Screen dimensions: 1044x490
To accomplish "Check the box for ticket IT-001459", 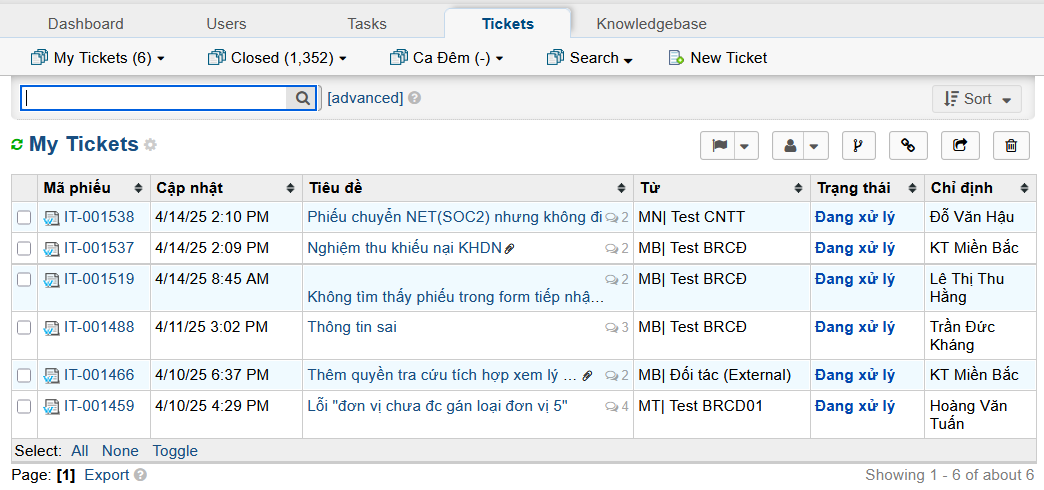I will click(x=25, y=406).
